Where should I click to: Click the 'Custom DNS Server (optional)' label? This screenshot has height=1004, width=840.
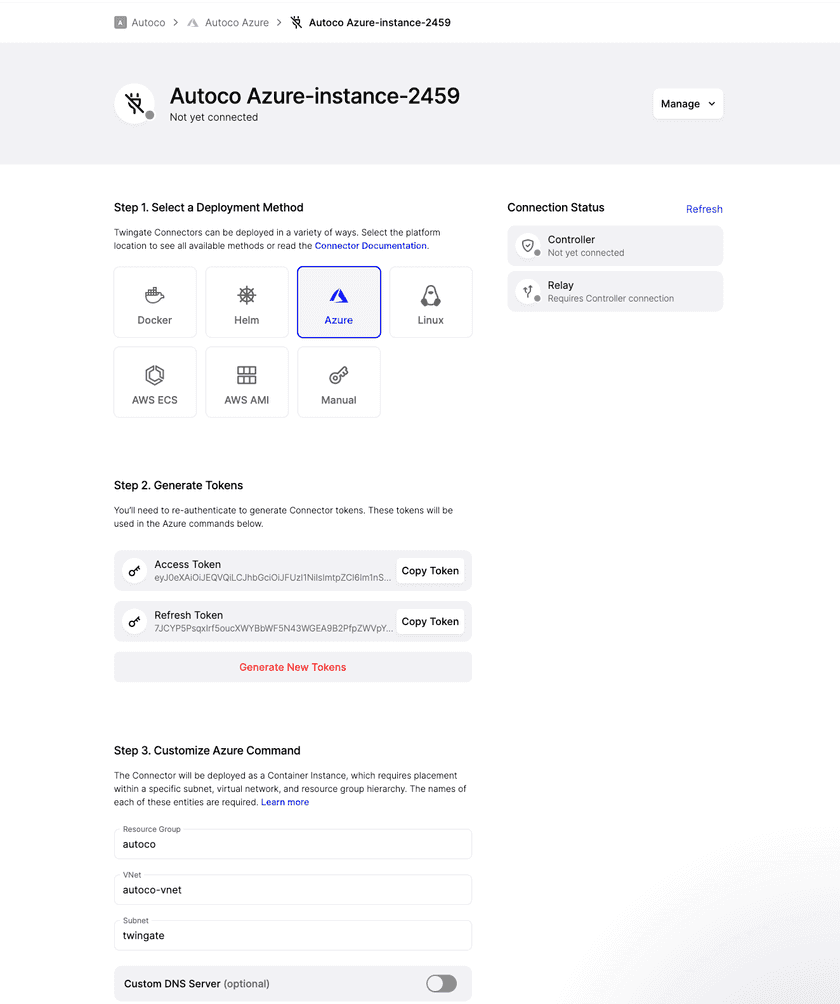197,984
